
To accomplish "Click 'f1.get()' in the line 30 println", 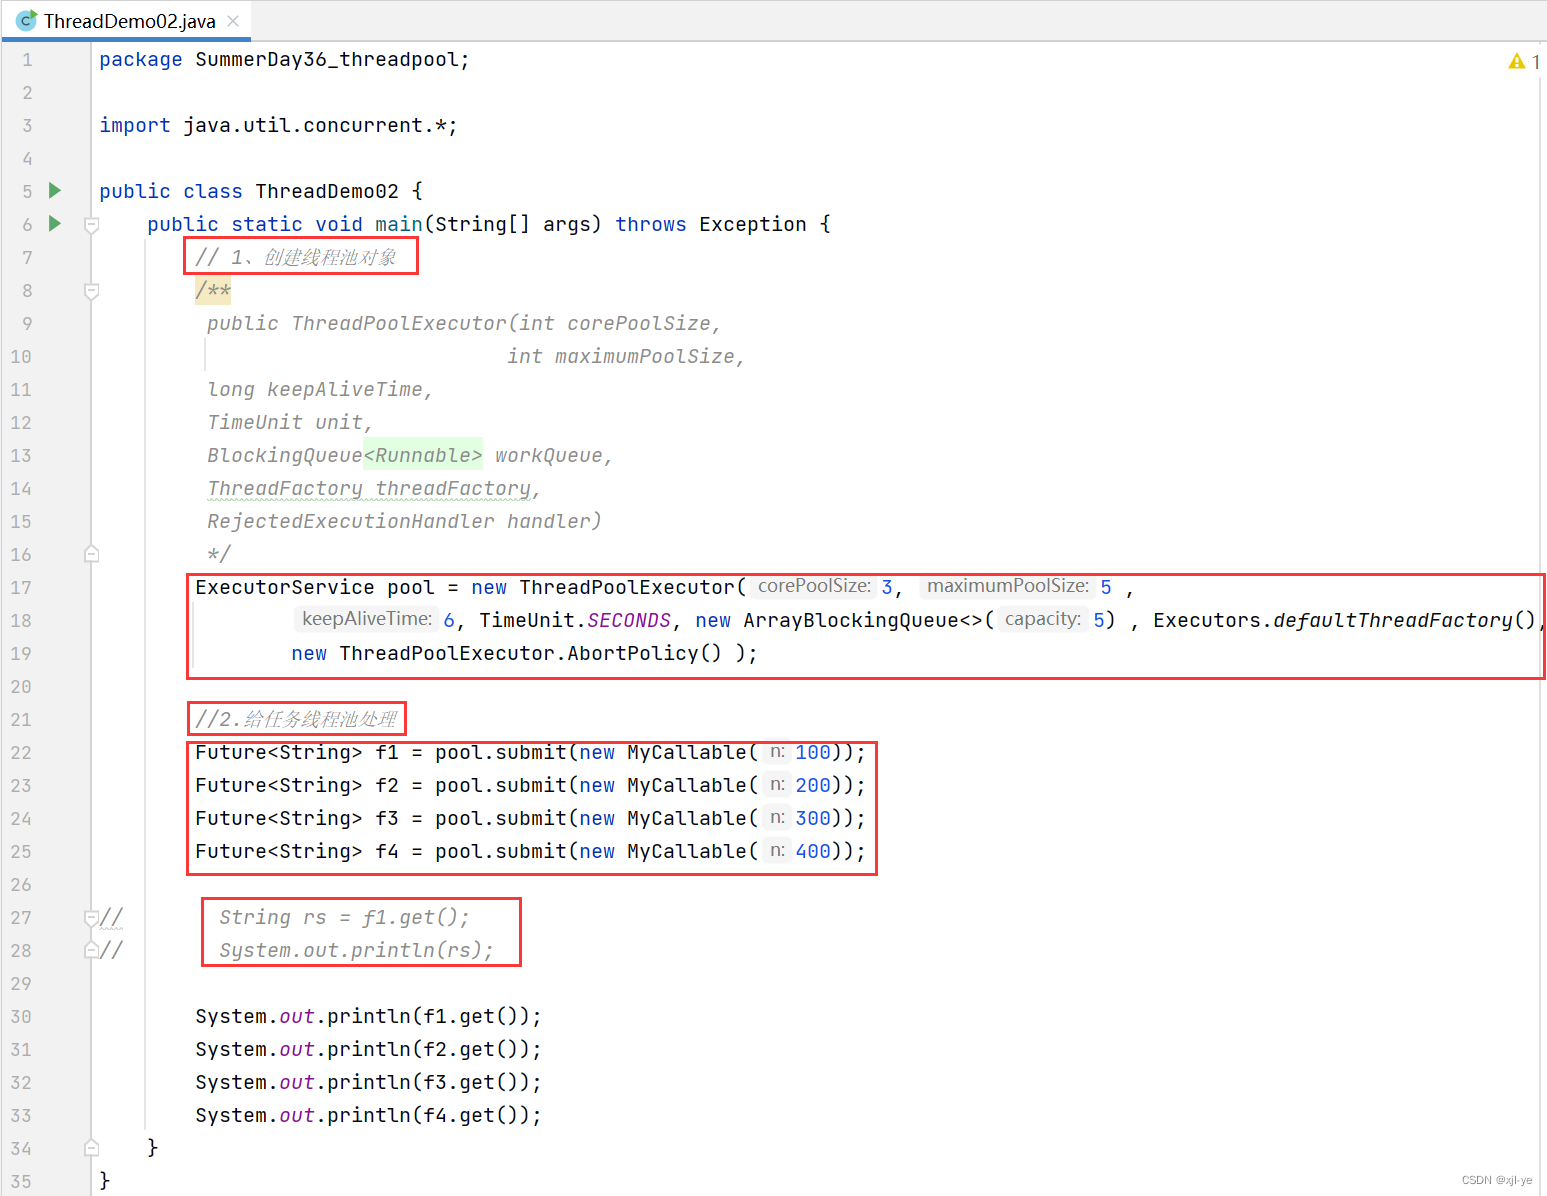I will [x=471, y=1017].
